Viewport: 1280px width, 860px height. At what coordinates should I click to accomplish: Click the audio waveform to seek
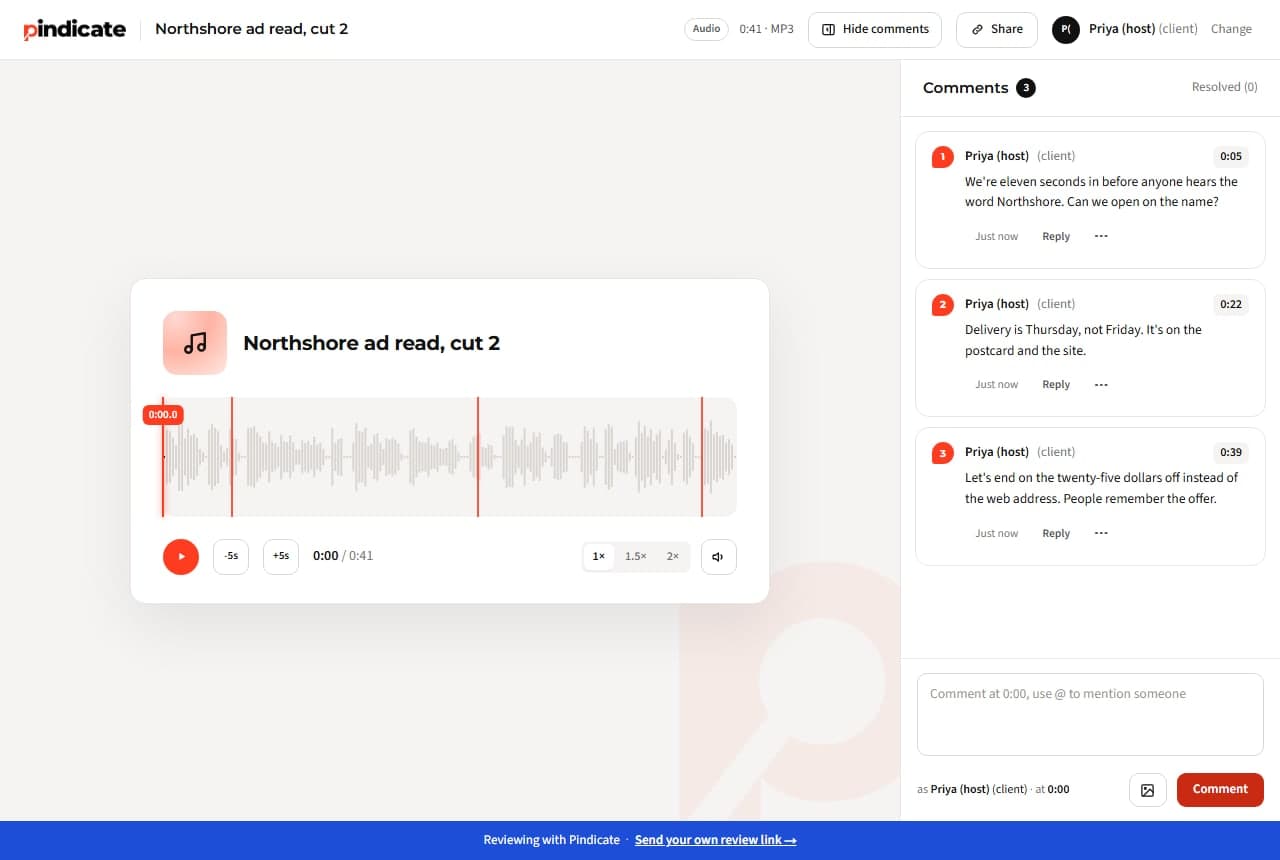[450, 457]
